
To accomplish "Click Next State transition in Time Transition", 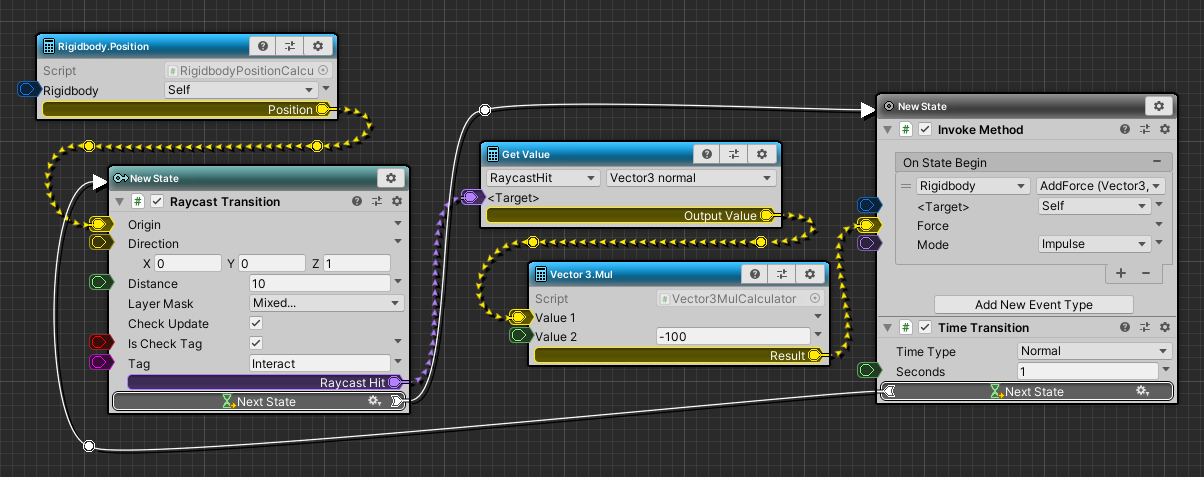I will tap(1029, 392).
